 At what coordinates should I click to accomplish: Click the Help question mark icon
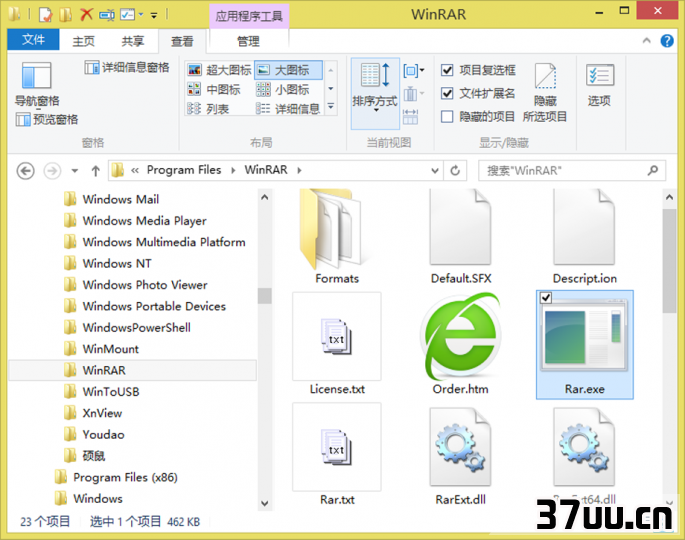click(x=667, y=41)
